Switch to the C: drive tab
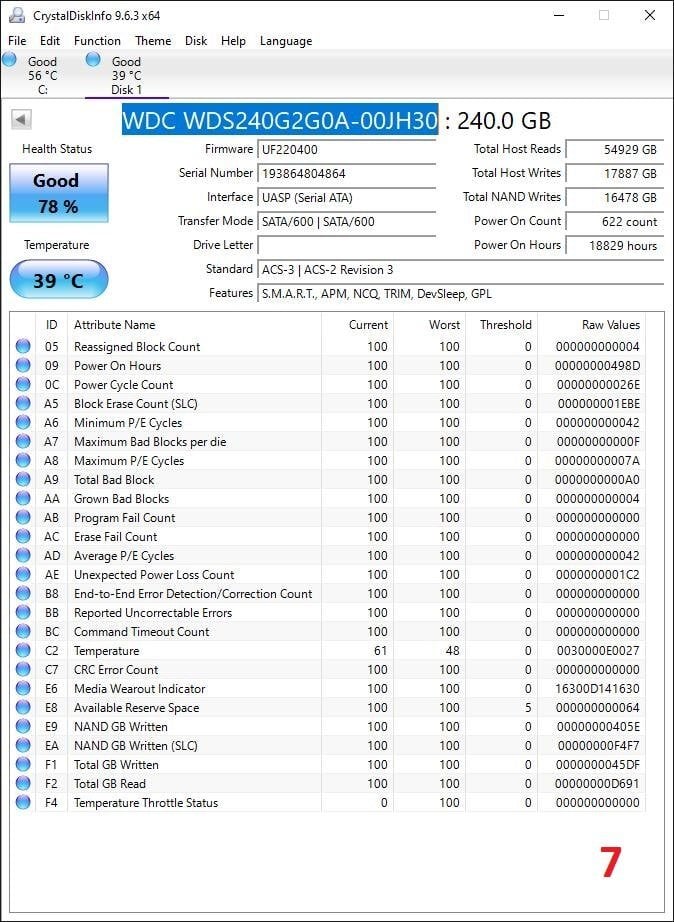This screenshot has width=674, height=922. tap(42, 75)
